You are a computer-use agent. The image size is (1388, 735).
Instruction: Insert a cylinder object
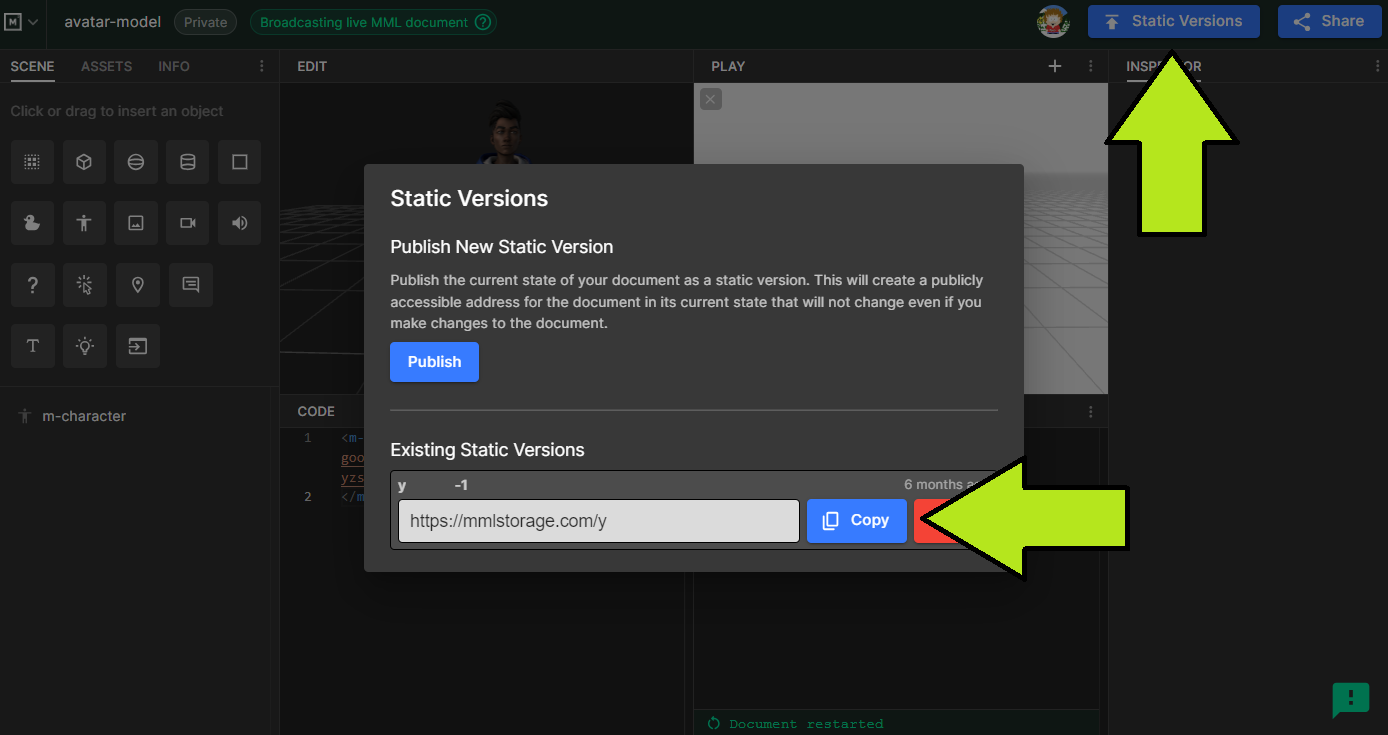click(188, 162)
